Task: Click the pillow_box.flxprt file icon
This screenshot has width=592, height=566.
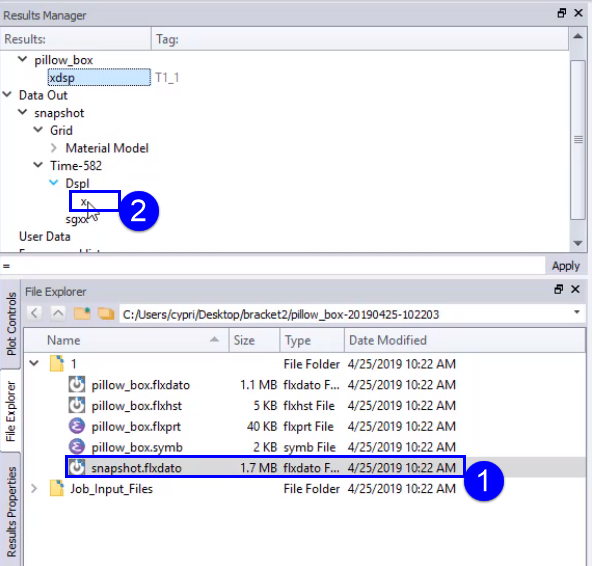Action: point(77,426)
